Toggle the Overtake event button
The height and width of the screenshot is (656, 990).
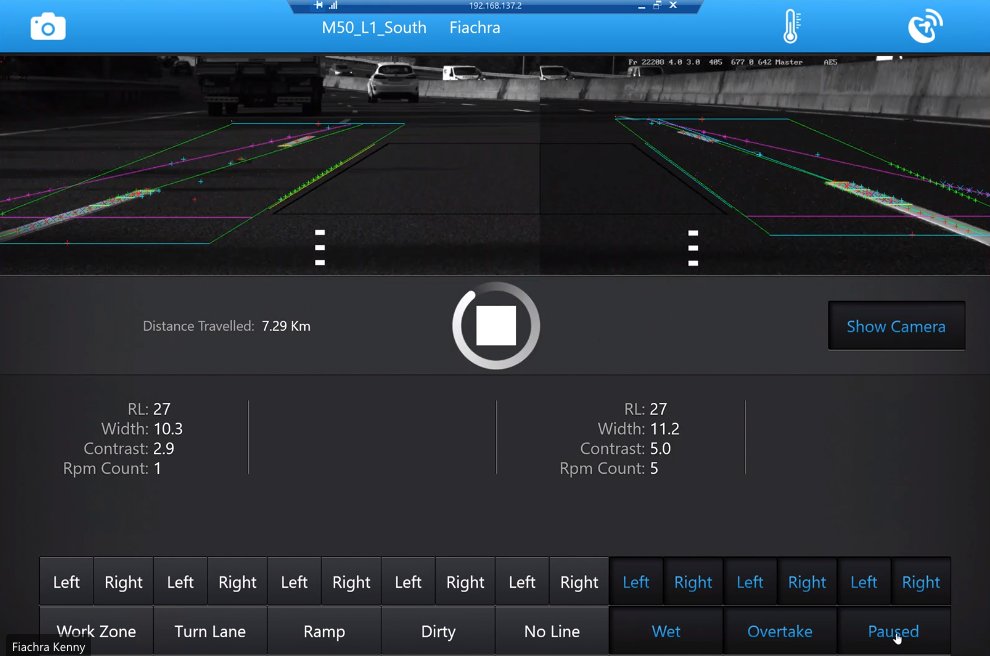(x=780, y=631)
